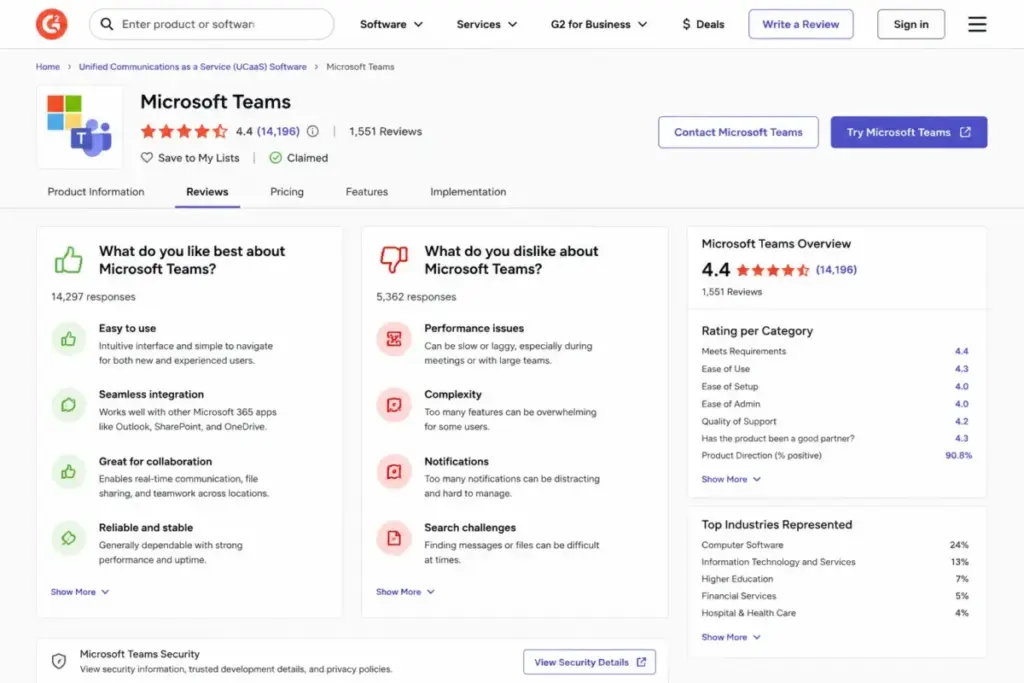Click the Meets Requirements 4.4 score

[961, 351]
